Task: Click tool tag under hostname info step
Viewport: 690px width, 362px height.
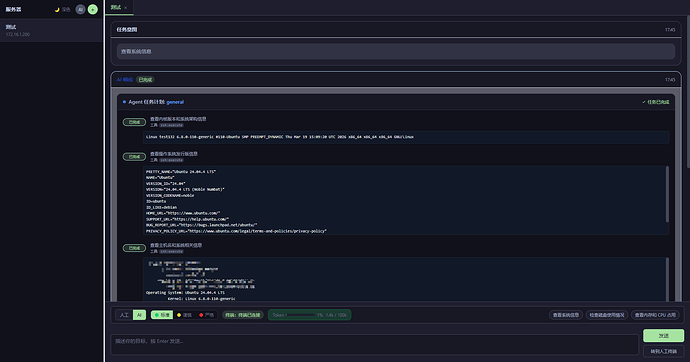Action: [171, 252]
